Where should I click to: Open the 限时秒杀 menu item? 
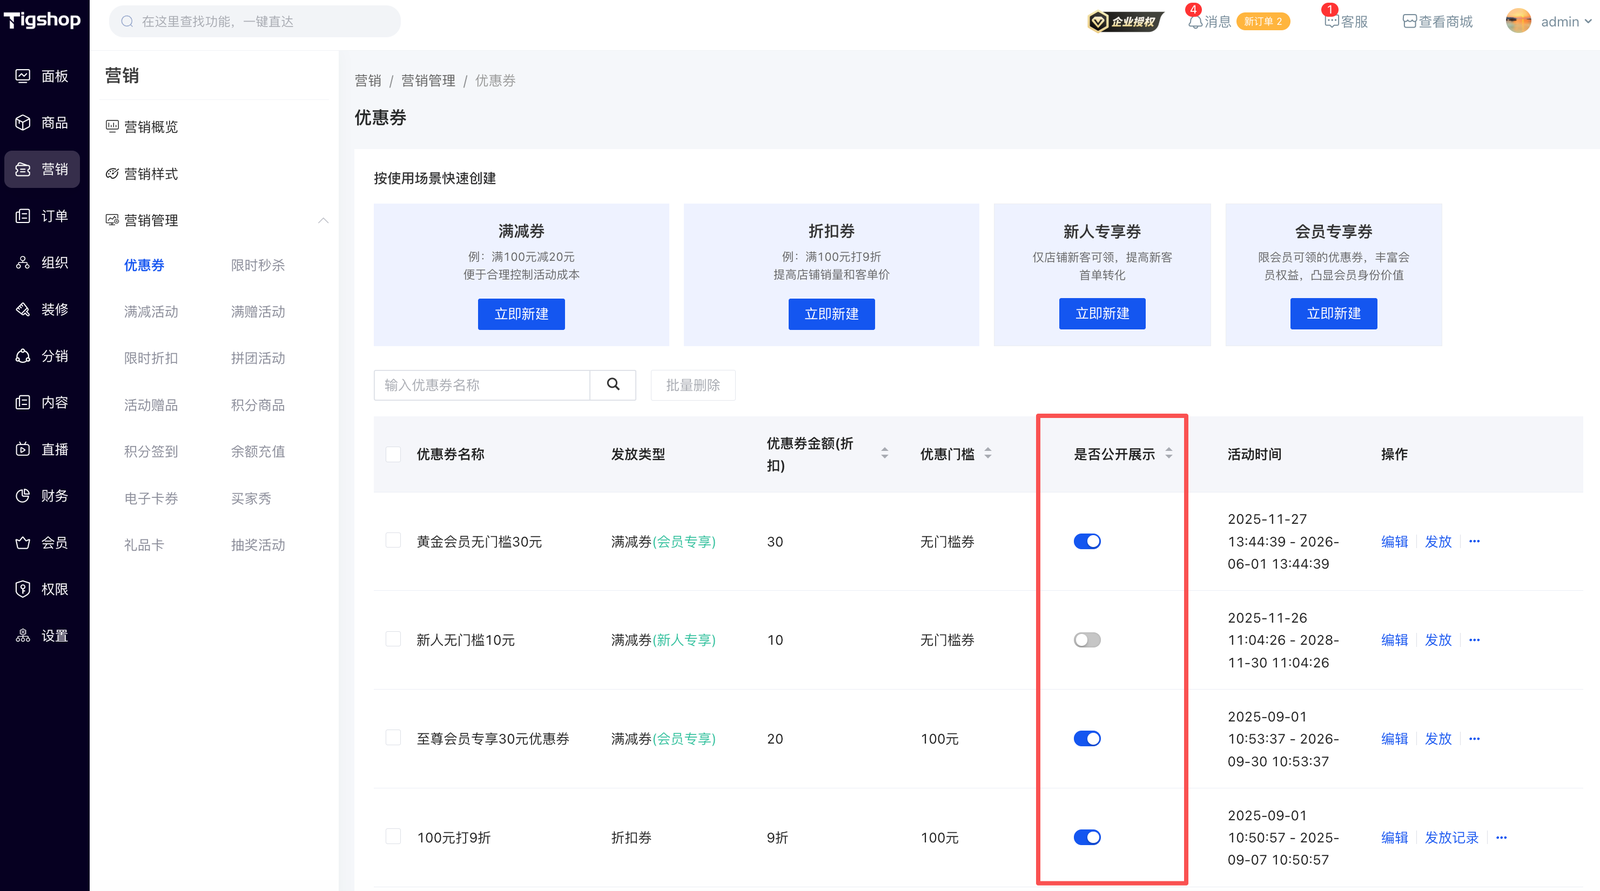258,265
